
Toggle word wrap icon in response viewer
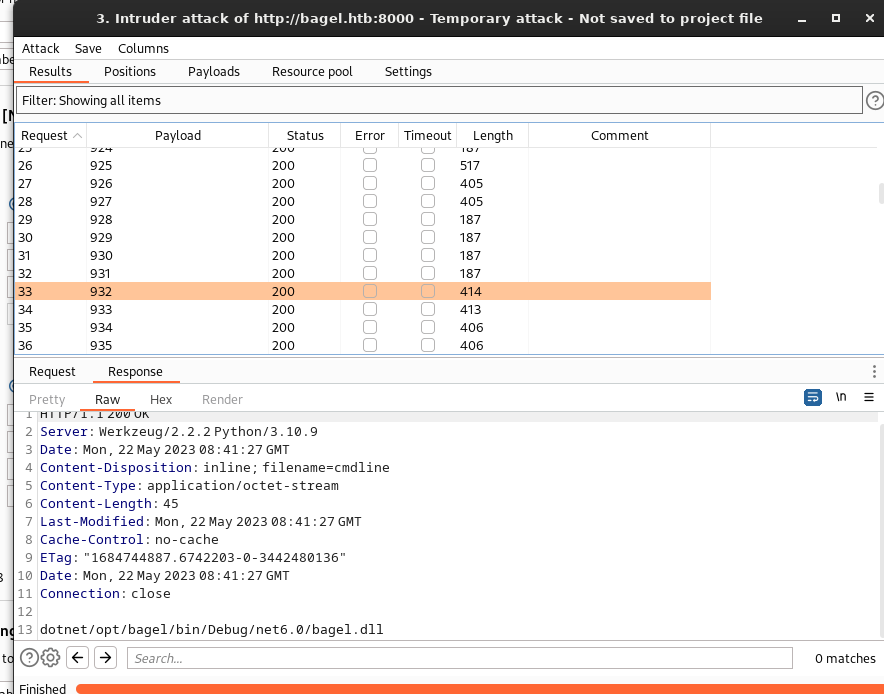[x=813, y=397]
